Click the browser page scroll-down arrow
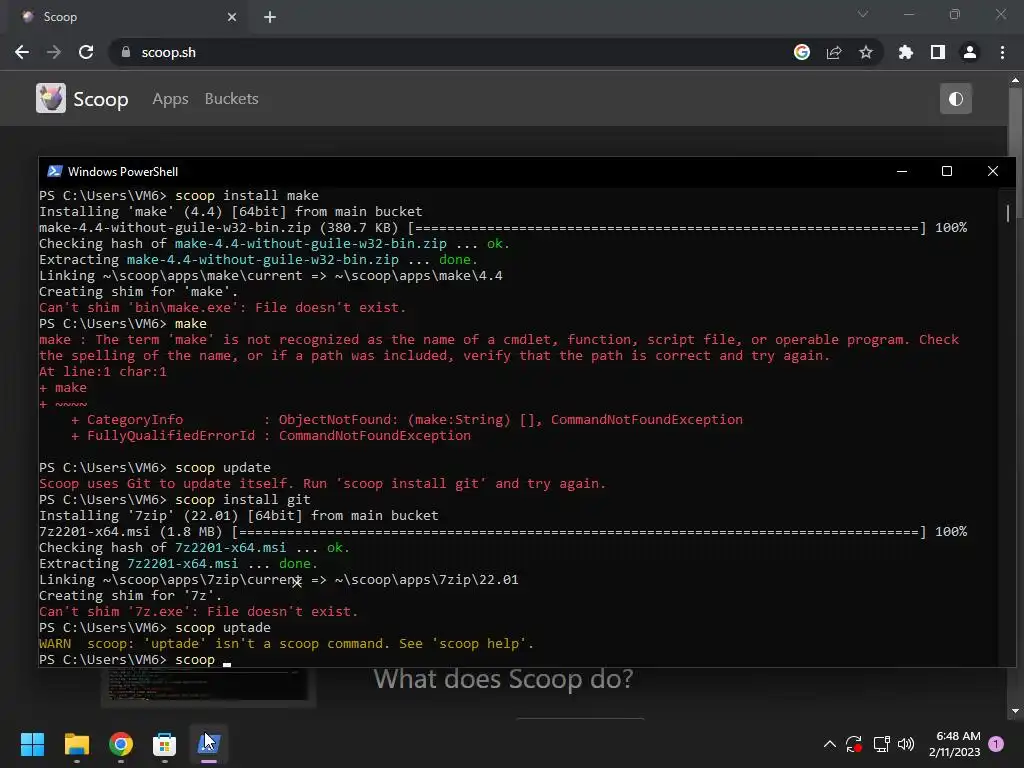The height and width of the screenshot is (768, 1024). click(1015, 711)
